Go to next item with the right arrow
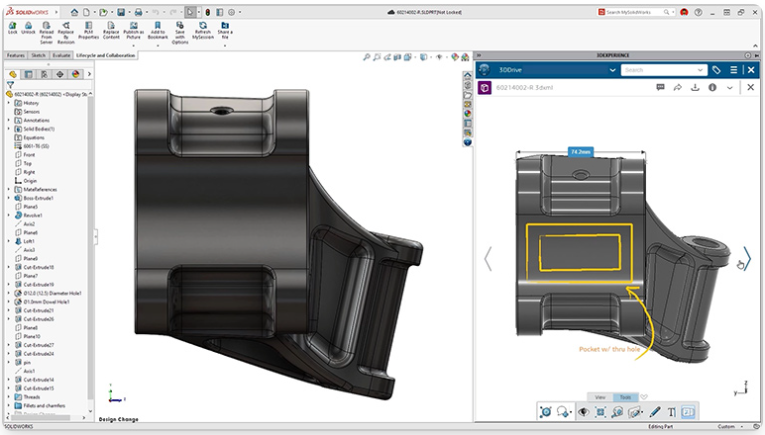765x435 pixels. [x=746, y=259]
